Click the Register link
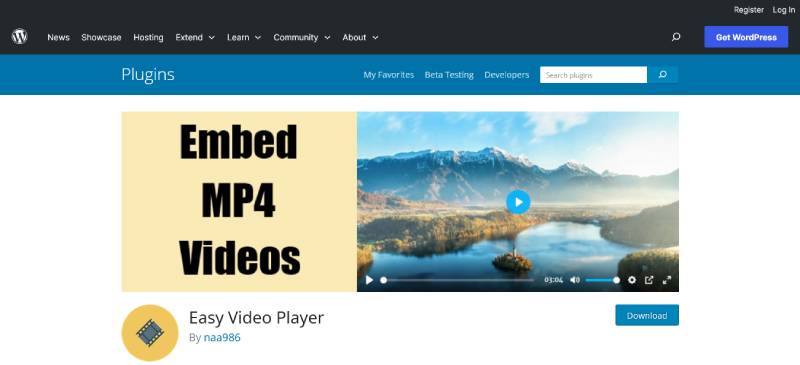 point(748,10)
